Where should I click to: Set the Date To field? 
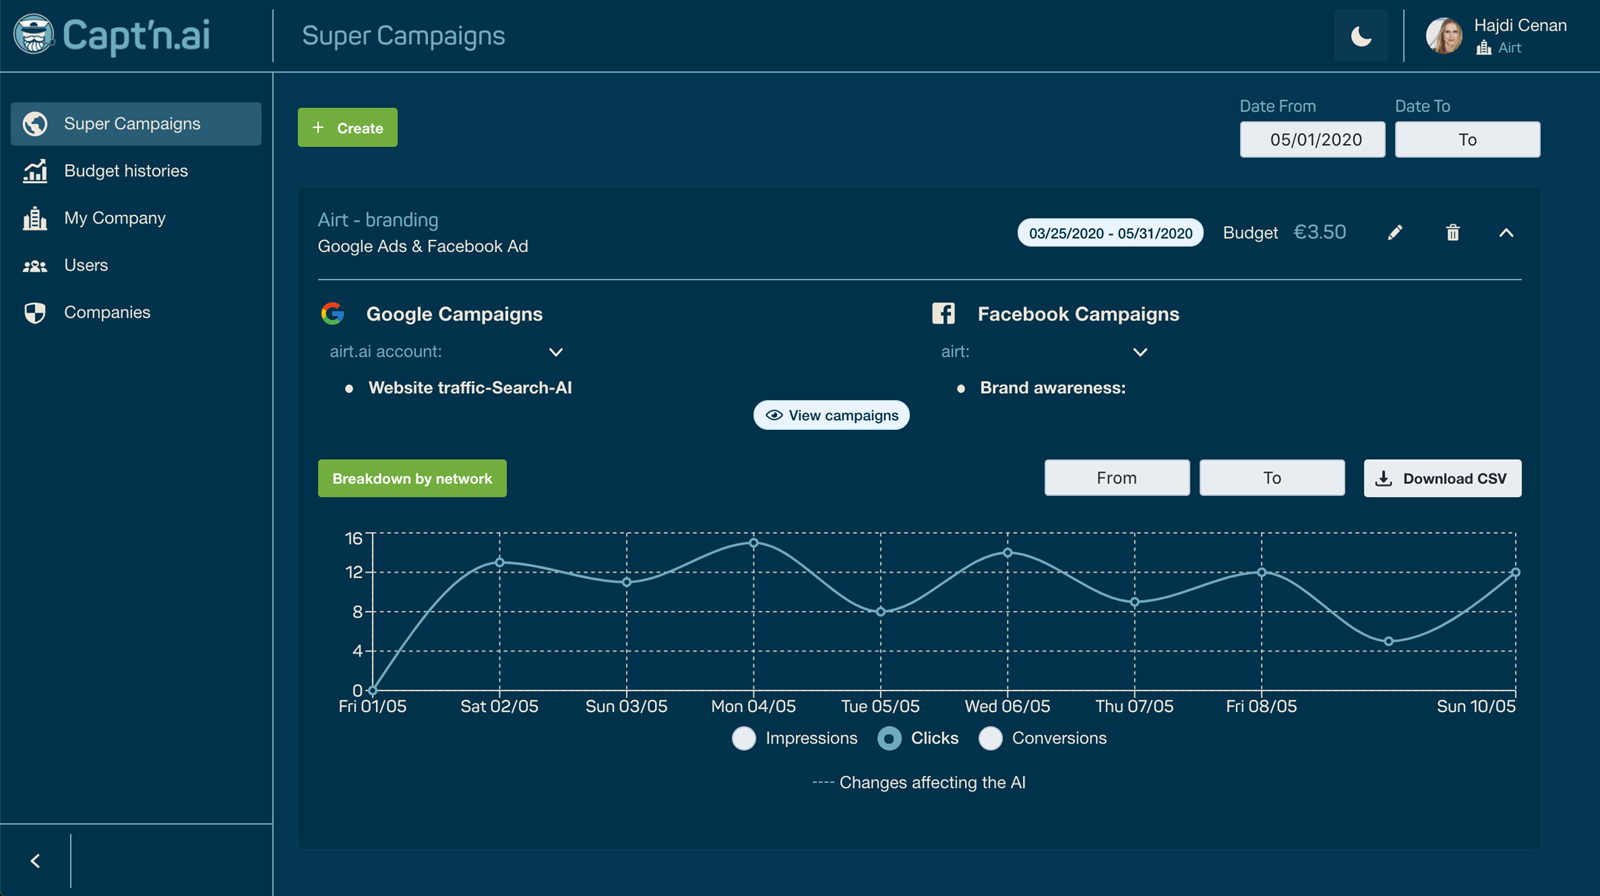[x=1467, y=140]
